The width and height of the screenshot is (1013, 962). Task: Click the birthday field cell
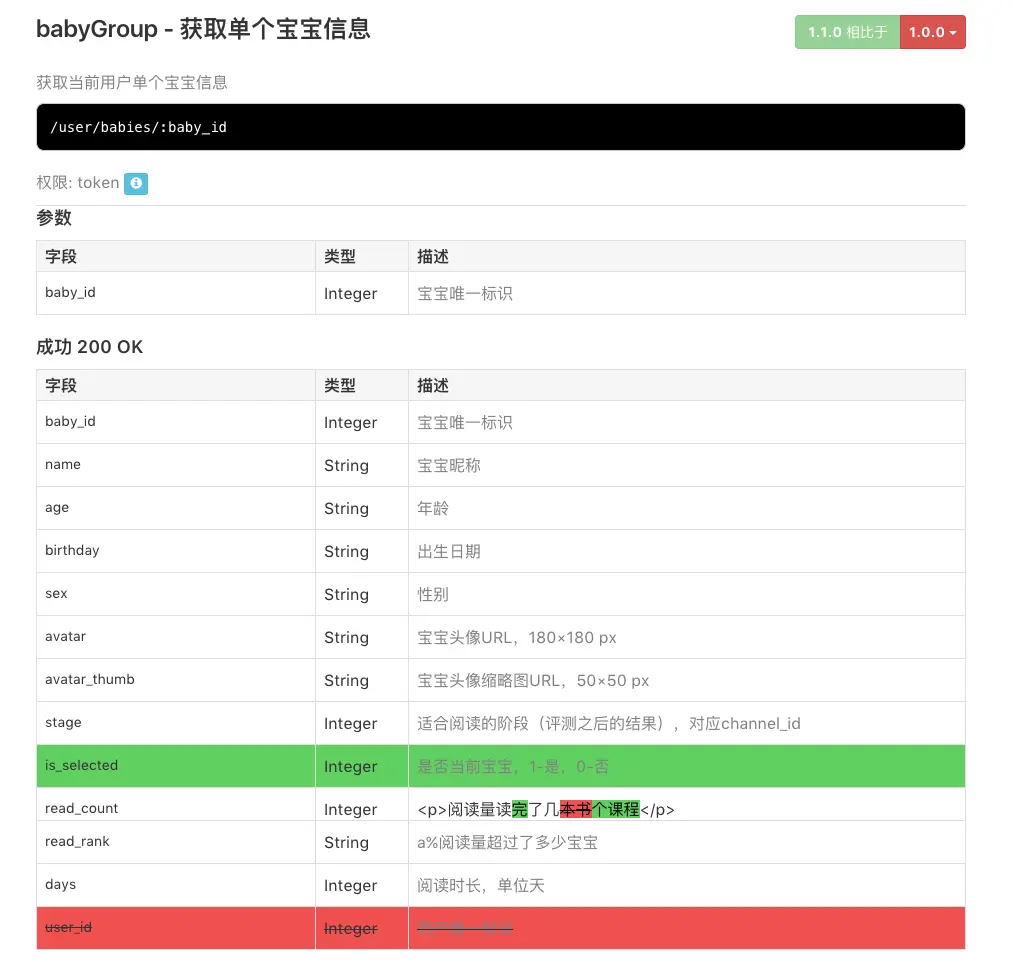(x=176, y=550)
